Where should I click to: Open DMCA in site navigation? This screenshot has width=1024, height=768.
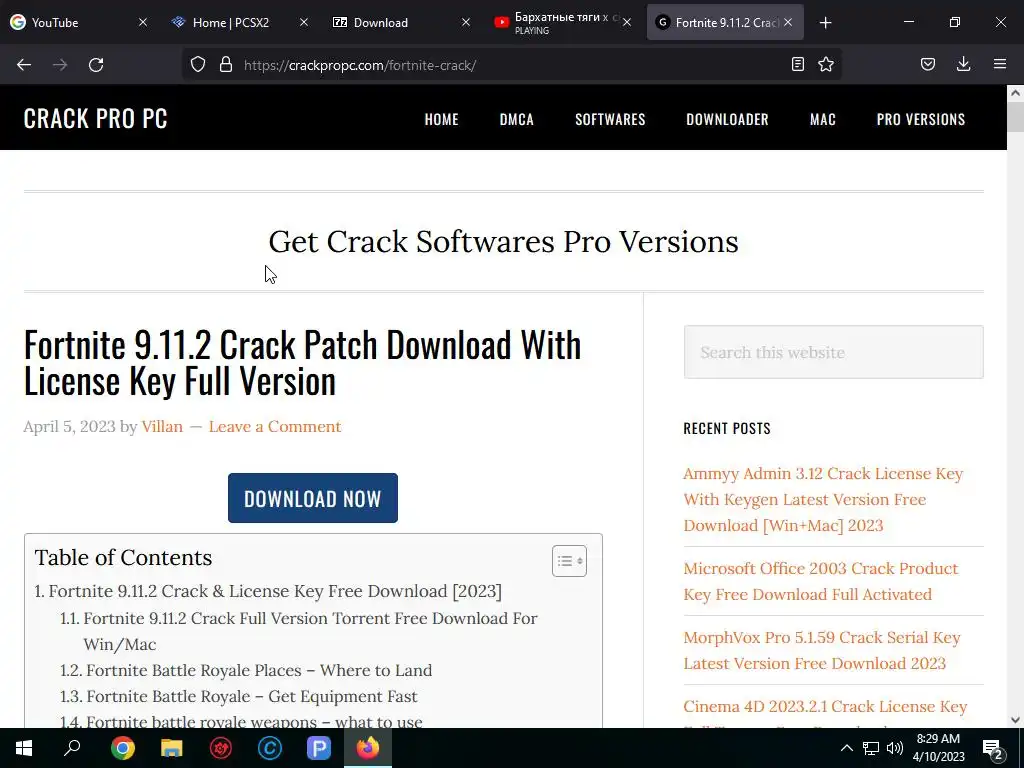517,119
